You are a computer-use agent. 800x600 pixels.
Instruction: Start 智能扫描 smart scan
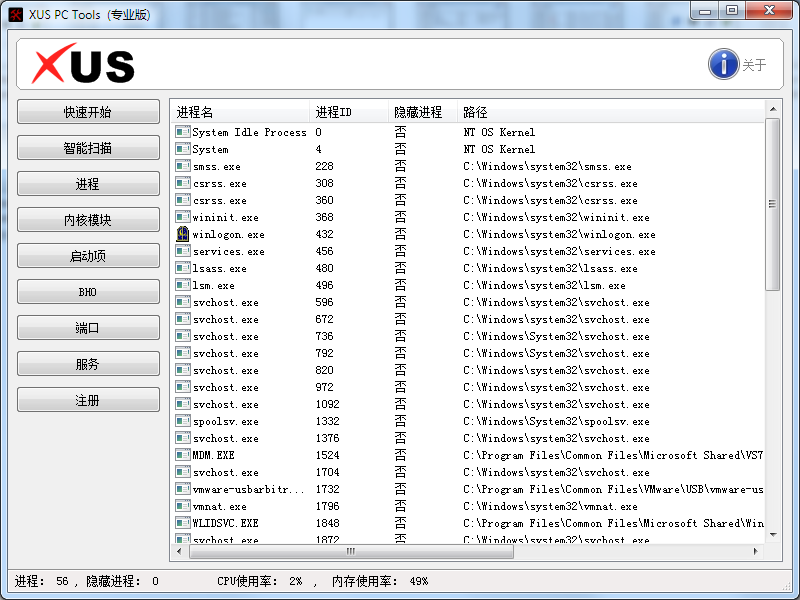pyautogui.click(x=88, y=148)
